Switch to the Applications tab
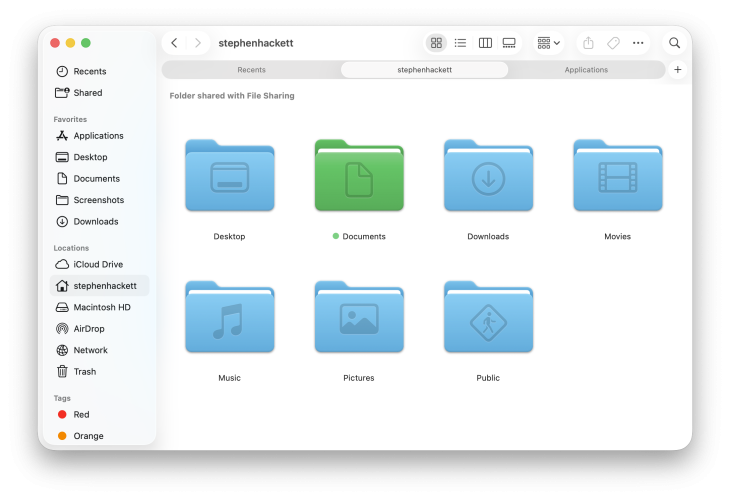This screenshot has width=730, height=500. [x=586, y=70]
